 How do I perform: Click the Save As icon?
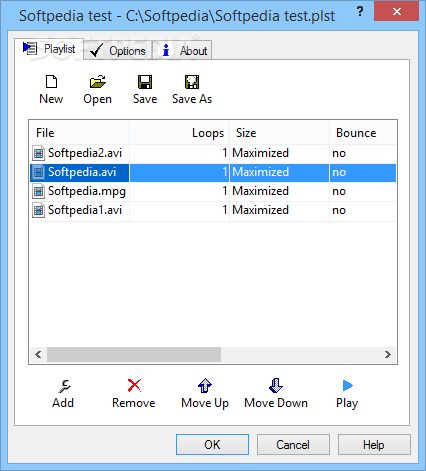click(192, 82)
